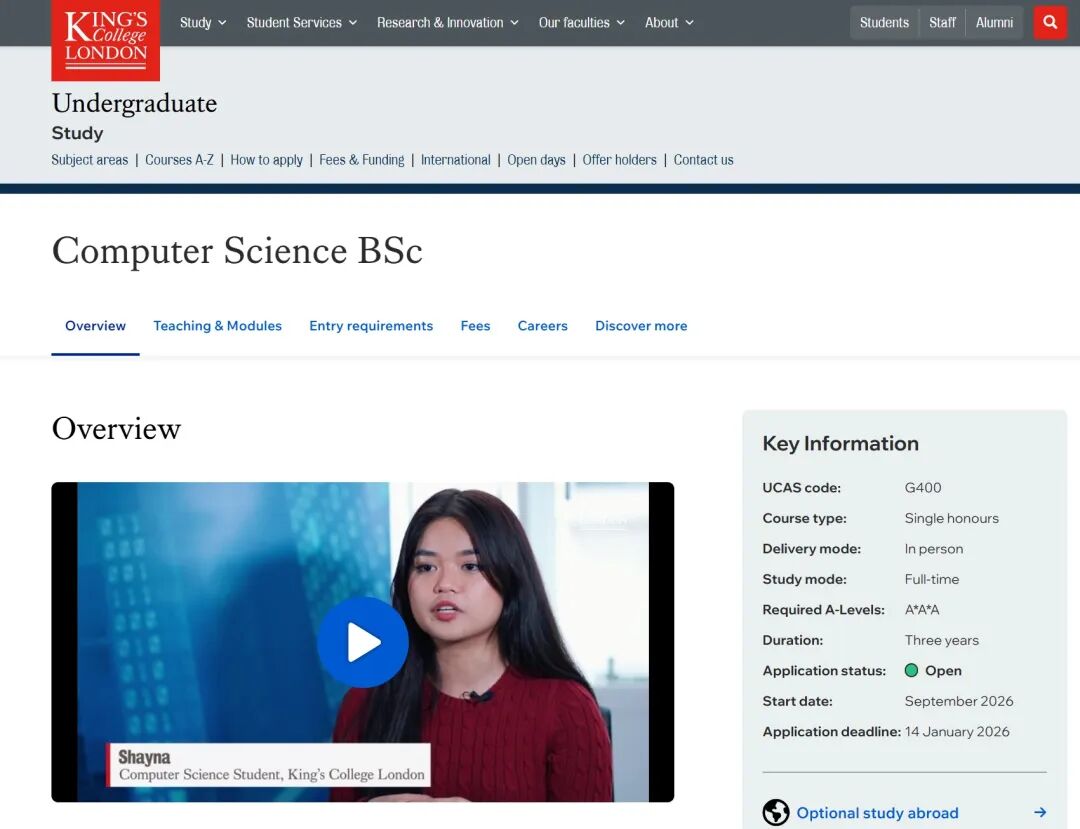Open the Research & Innovation dropdown
The height and width of the screenshot is (829, 1080).
point(448,23)
